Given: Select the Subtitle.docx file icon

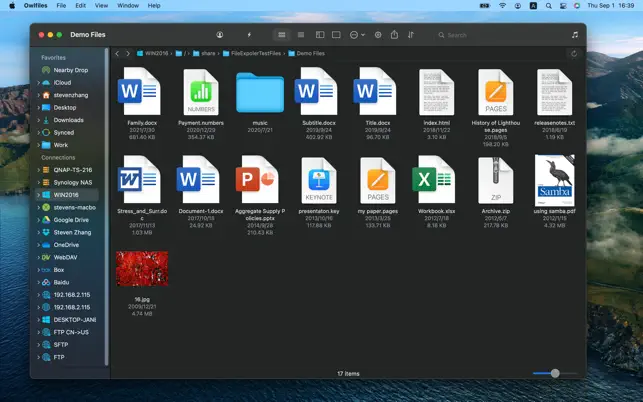Looking at the screenshot, I should 317,91.
